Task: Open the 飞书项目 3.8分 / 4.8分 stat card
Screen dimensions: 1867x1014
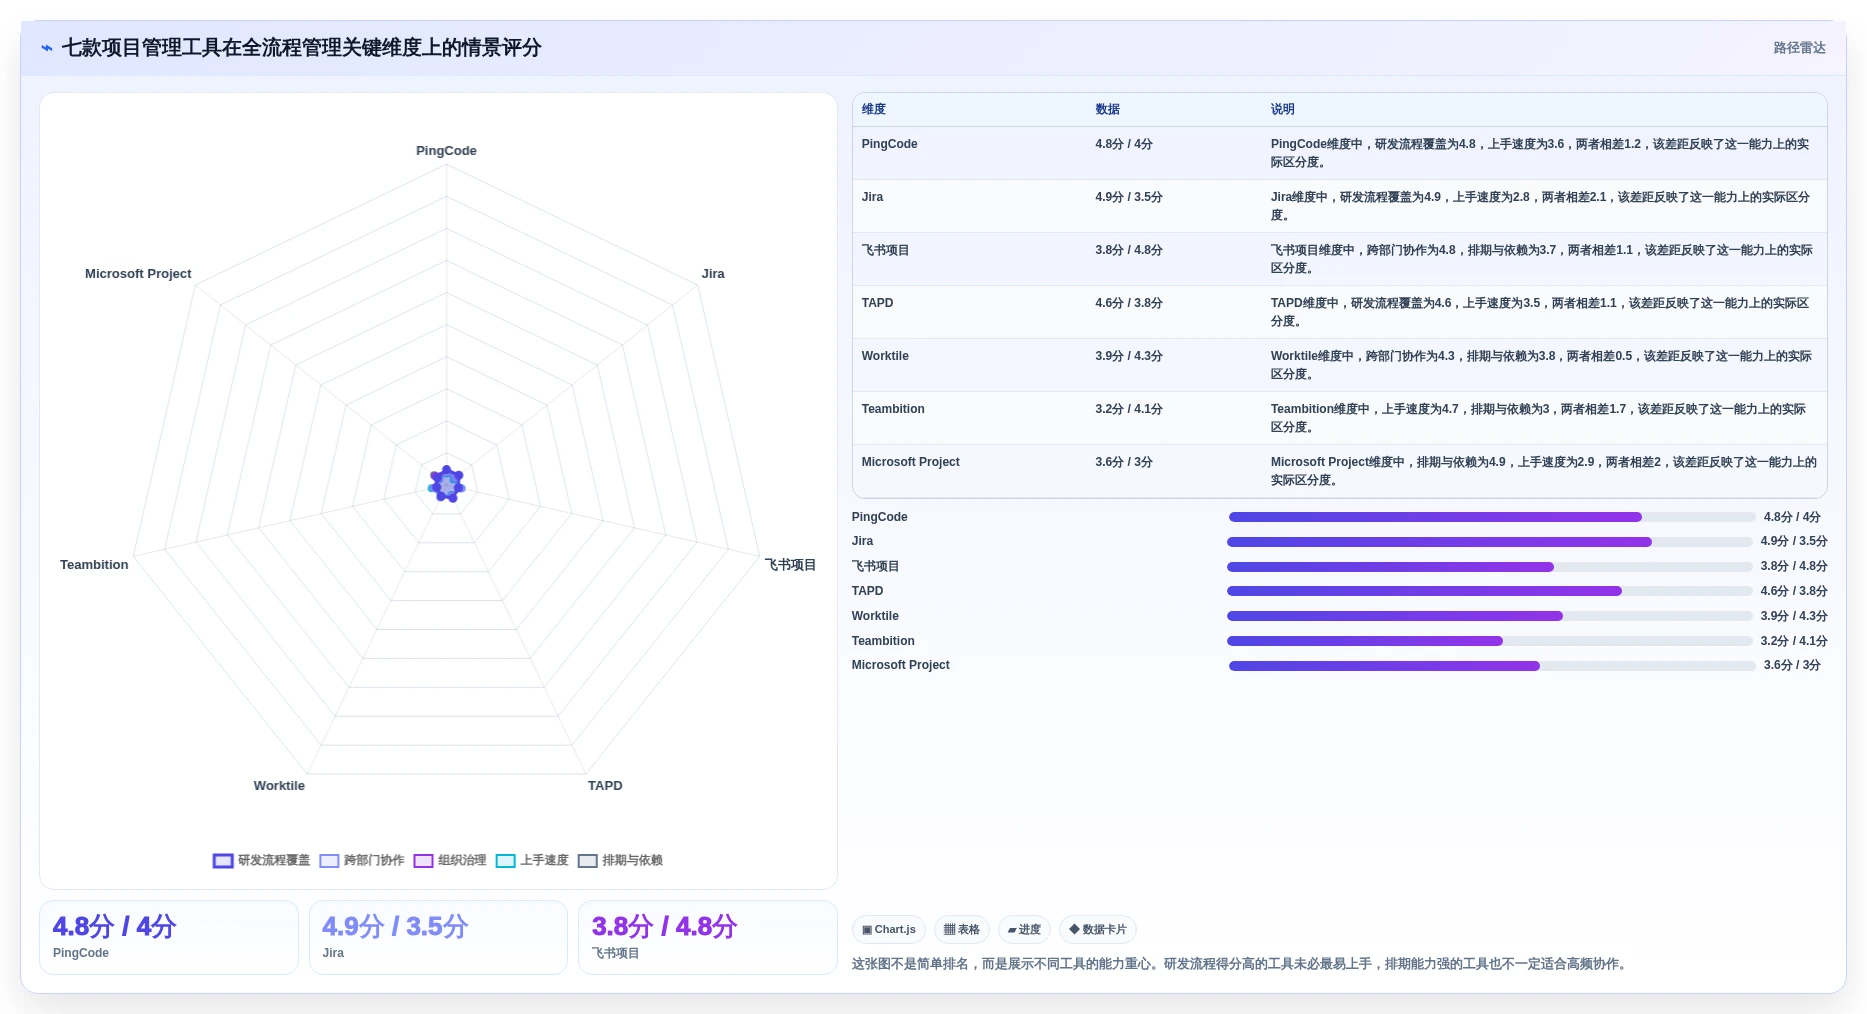Action: point(708,937)
